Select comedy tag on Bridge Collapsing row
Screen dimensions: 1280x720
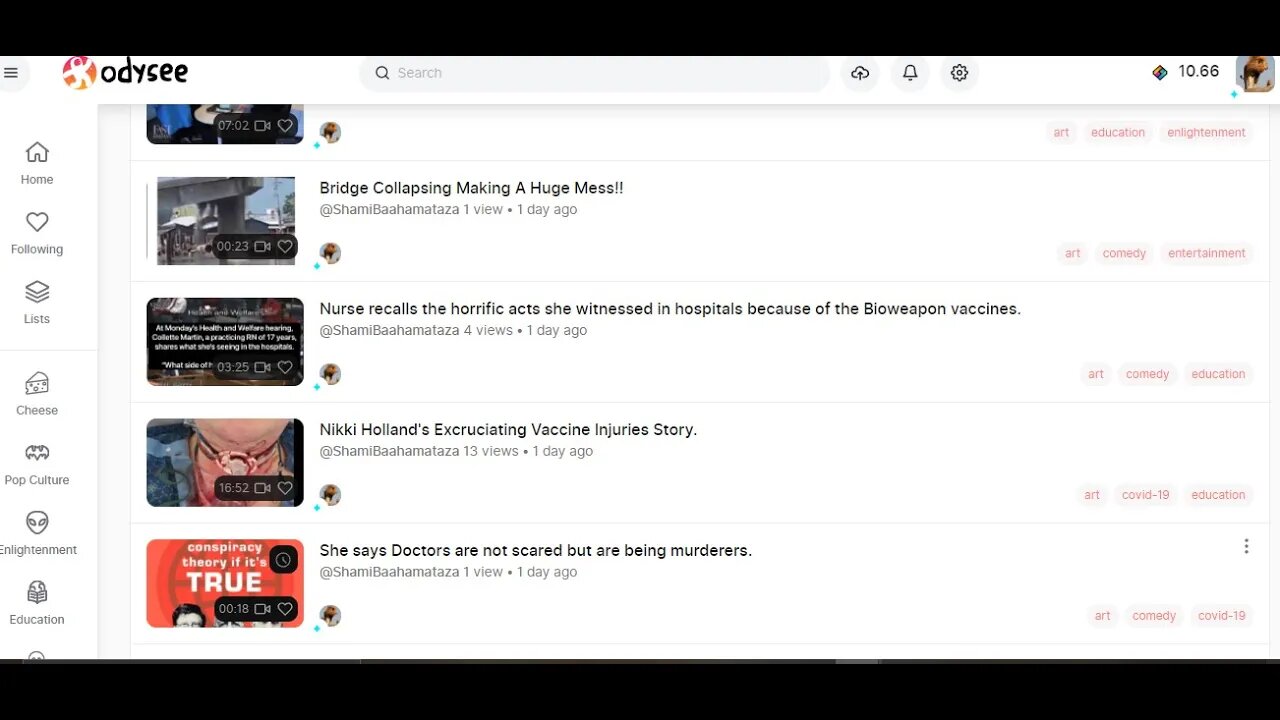tap(1124, 253)
